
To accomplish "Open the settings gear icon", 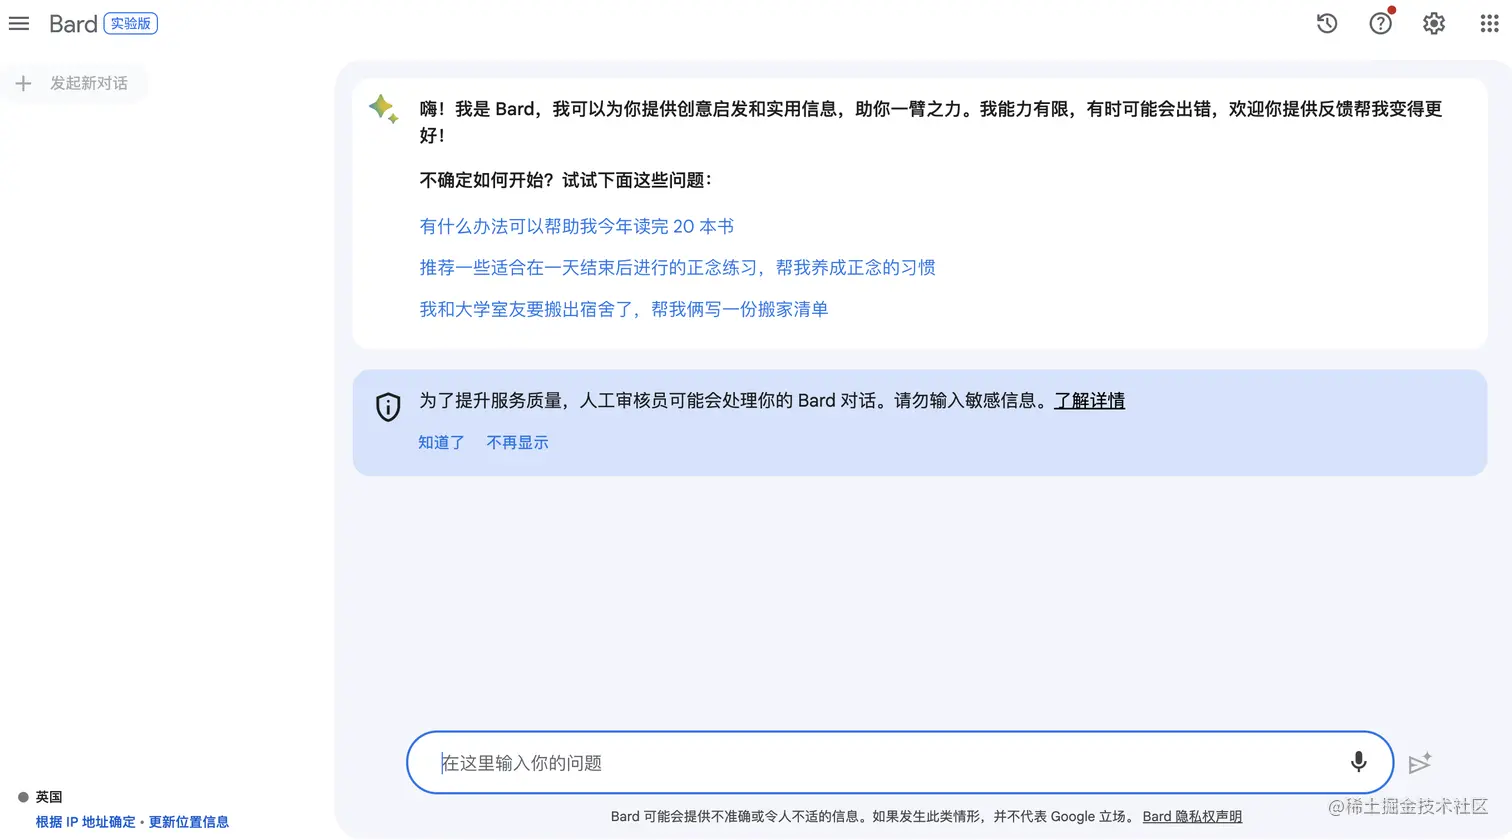I will tap(1434, 23).
